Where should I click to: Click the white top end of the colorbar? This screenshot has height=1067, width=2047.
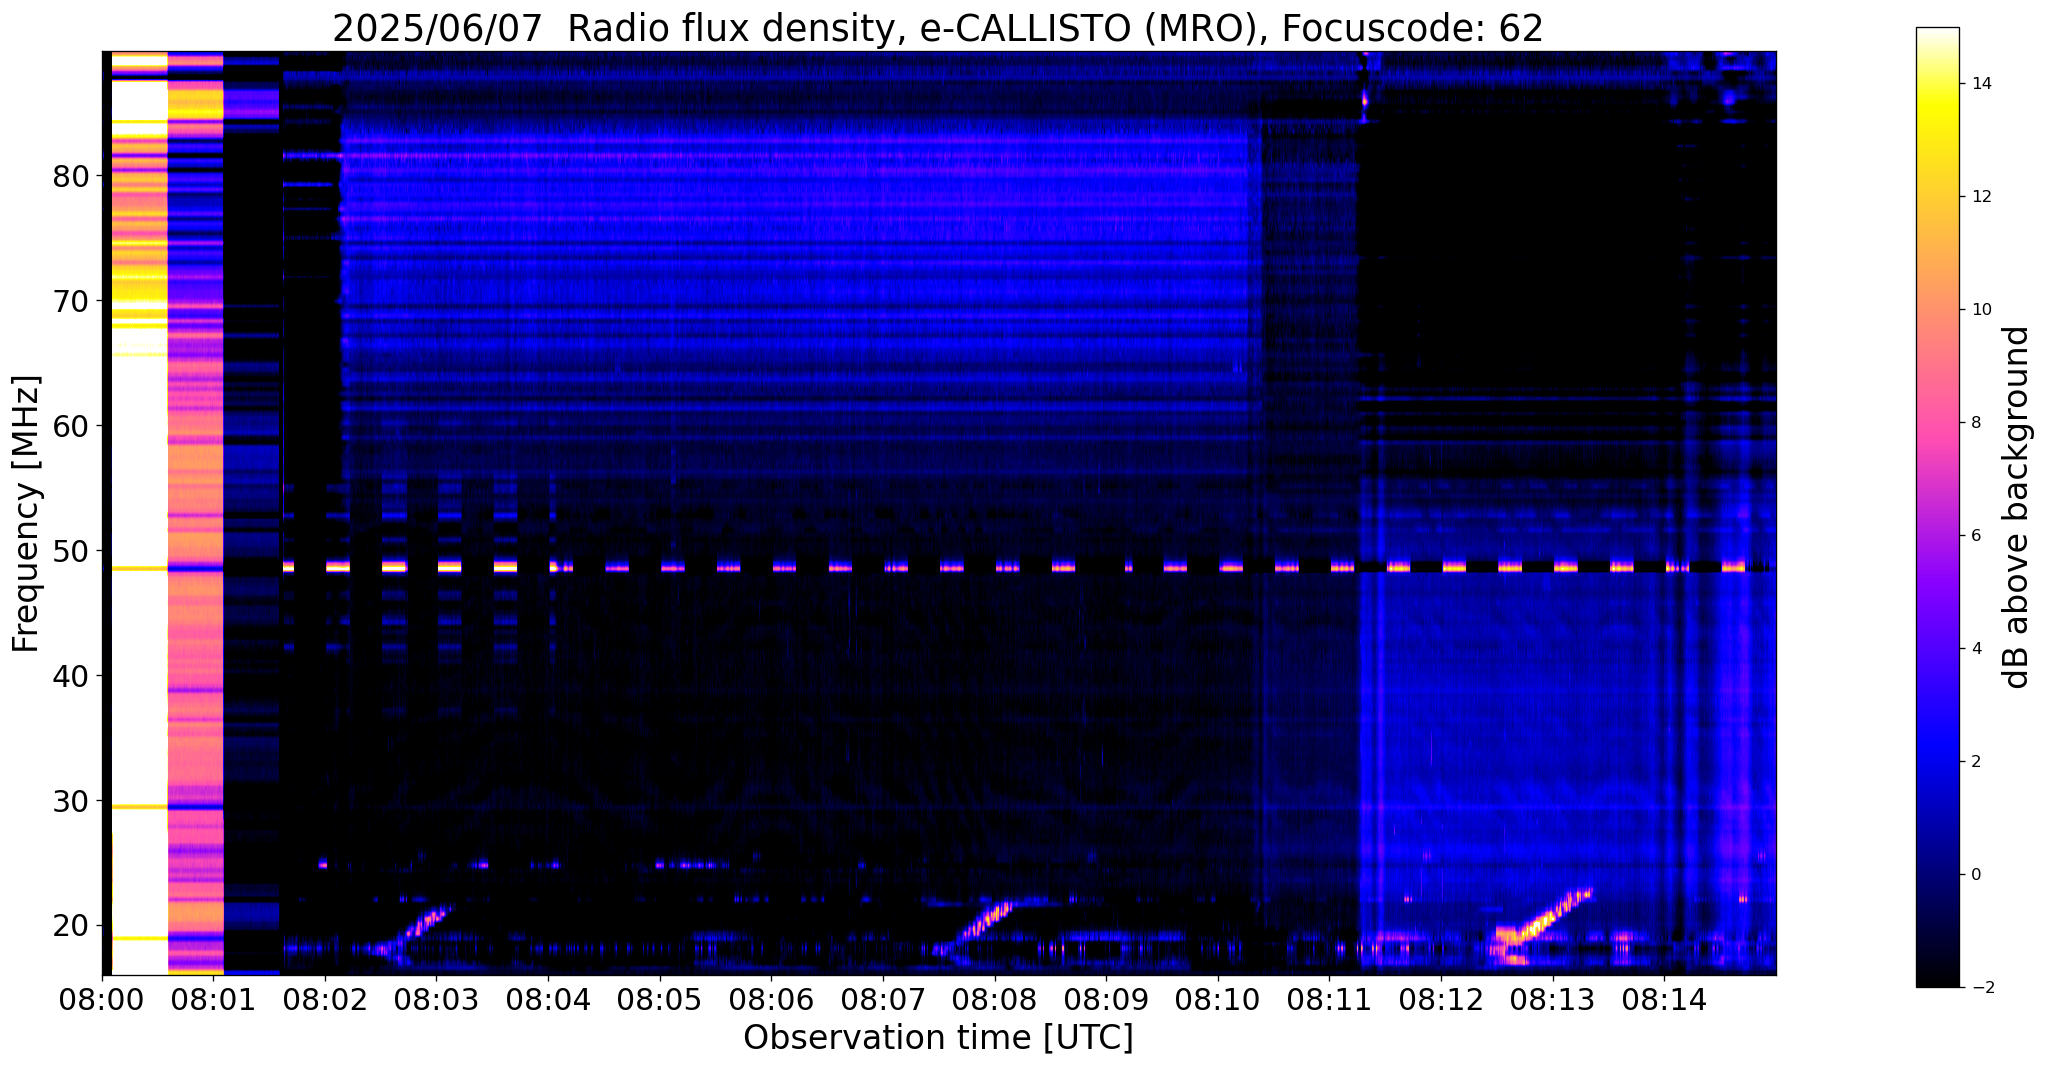pyautogui.click(x=1937, y=40)
